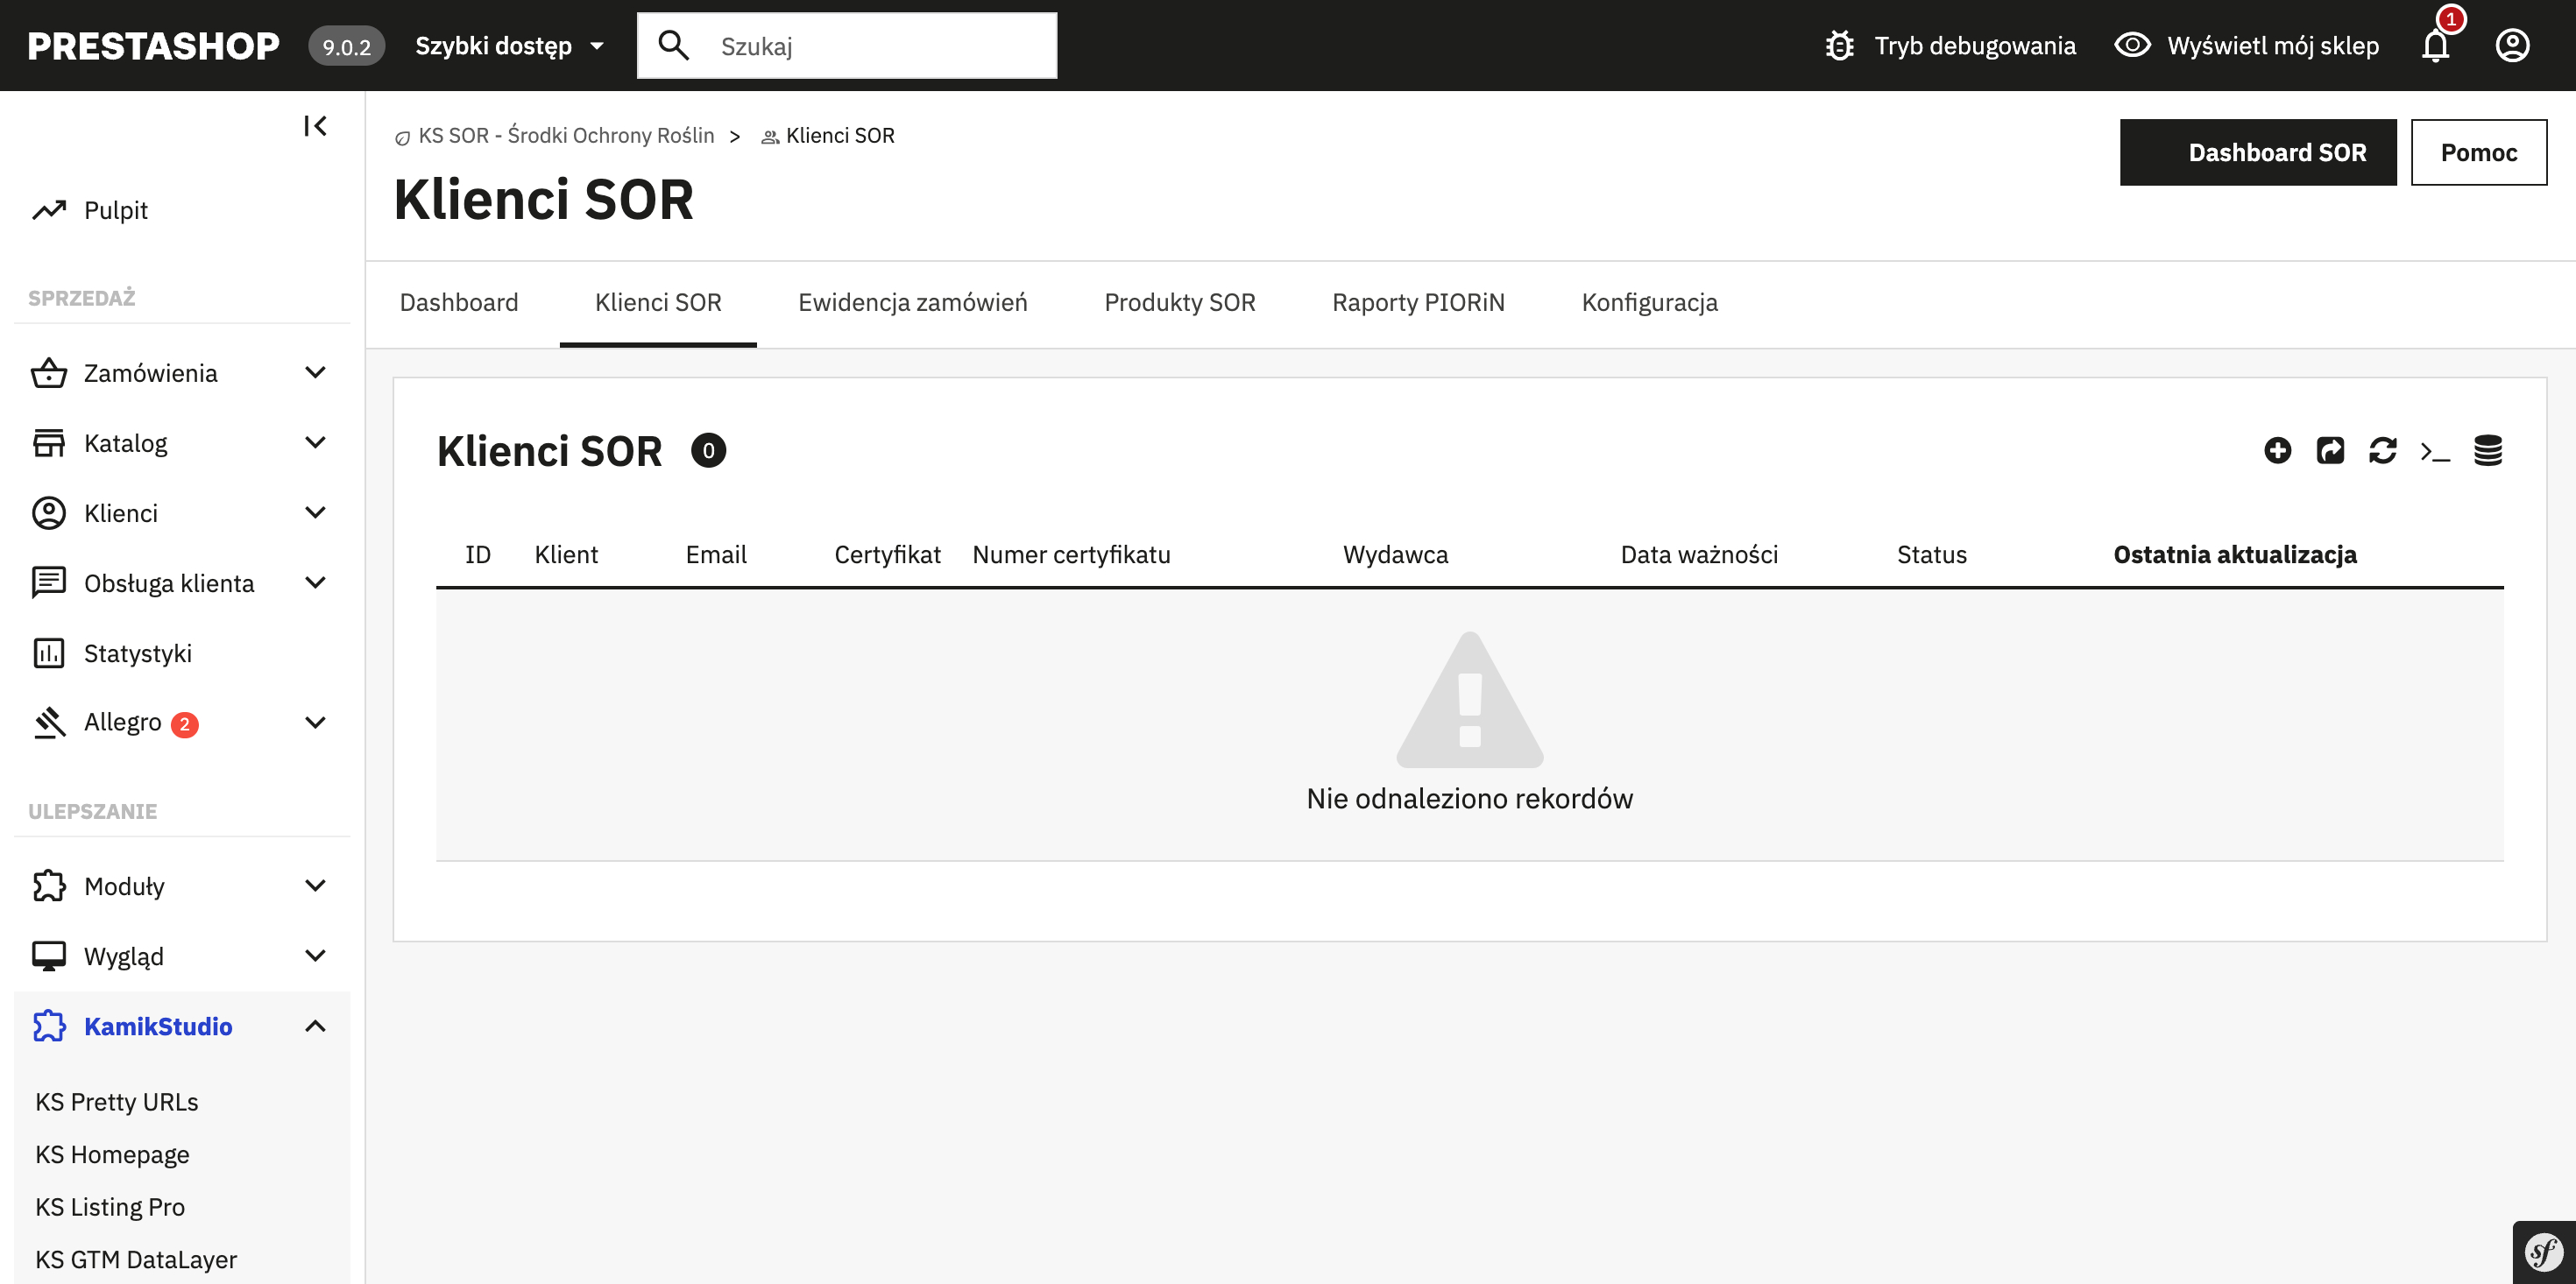Click the add new record plus icon

[x=2277, y=451]
